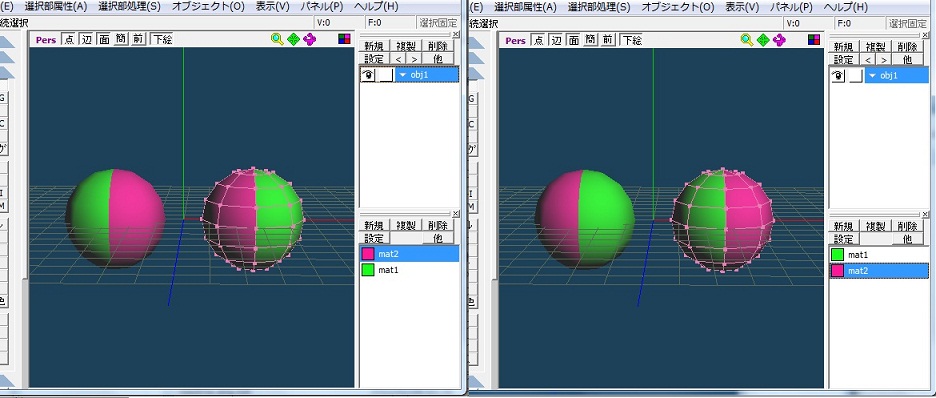This screenshot has height=398, width=936.
Task: Open Pers view mode dropdown in left viewport
Action: pyautogui.click(x=46, y=40)
